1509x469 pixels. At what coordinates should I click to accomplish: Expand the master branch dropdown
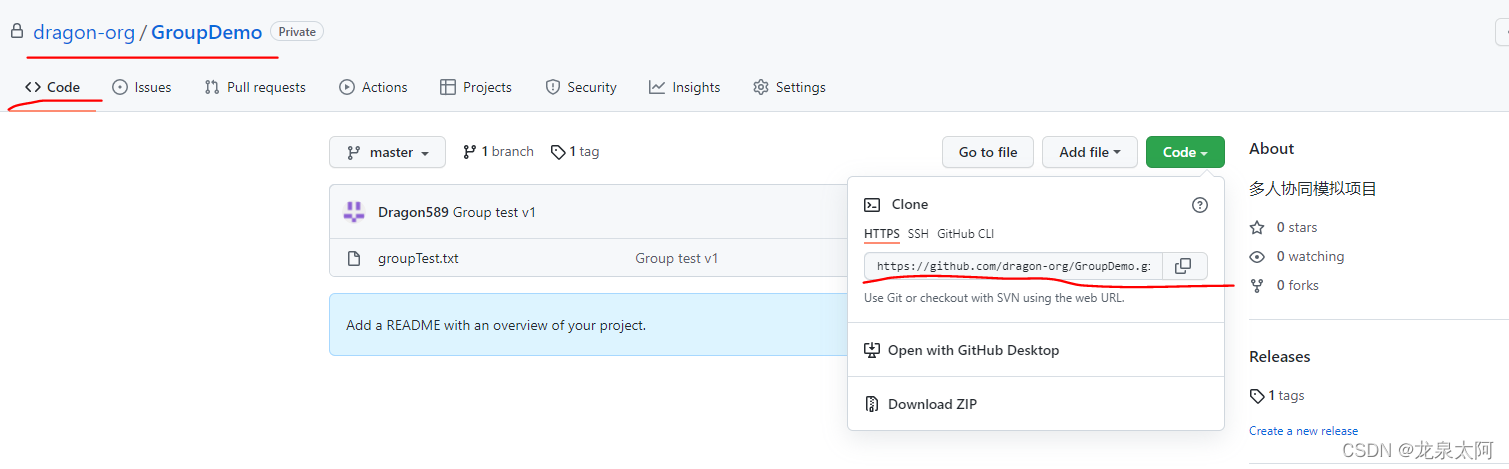pyautogui.click(x=388, y=152)
